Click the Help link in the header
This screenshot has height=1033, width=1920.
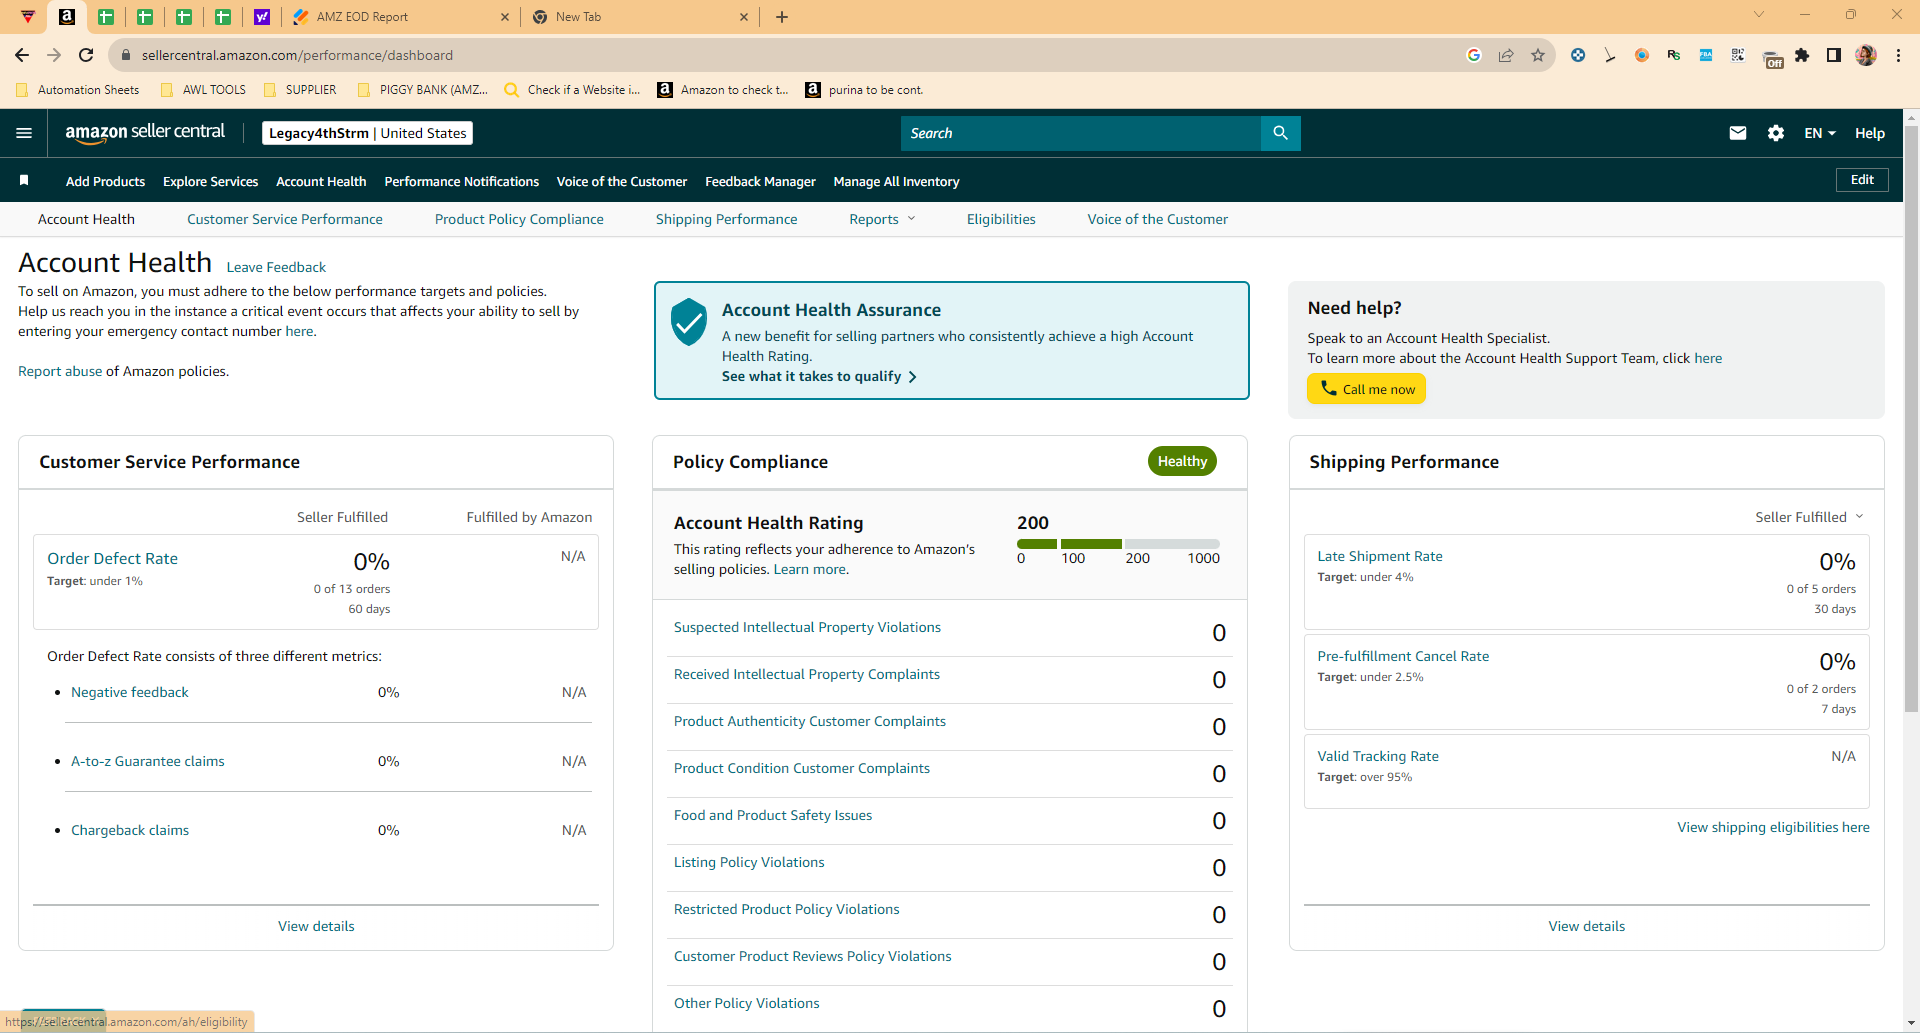(1870, 133)
